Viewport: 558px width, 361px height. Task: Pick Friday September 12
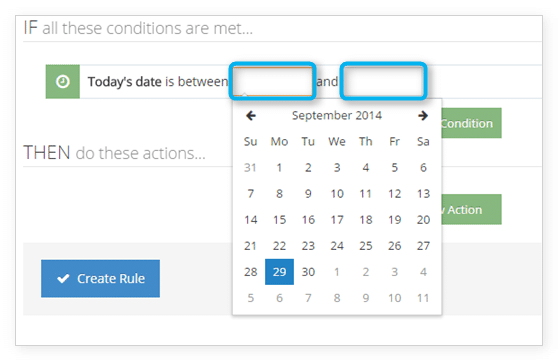(394, 194)
